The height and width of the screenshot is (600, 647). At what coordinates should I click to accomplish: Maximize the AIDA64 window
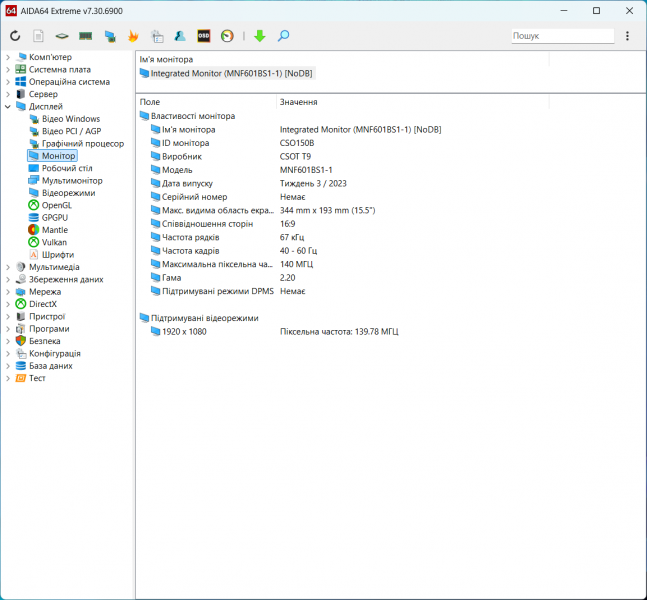click(x=596, y=11)
